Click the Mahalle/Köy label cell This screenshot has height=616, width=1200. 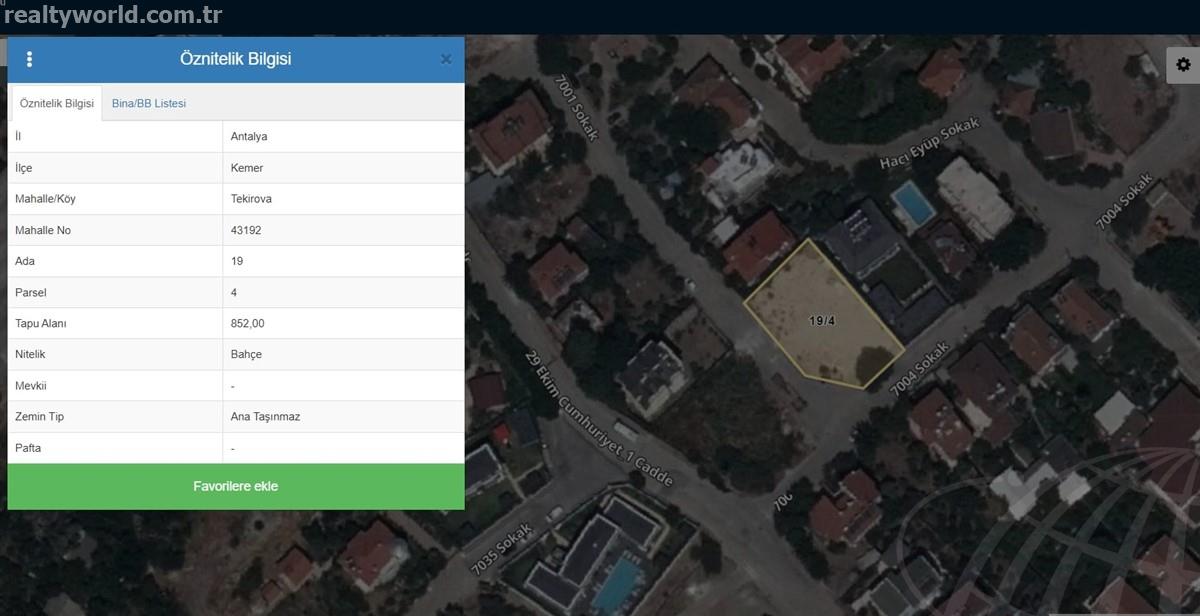(x=115, y=199)
